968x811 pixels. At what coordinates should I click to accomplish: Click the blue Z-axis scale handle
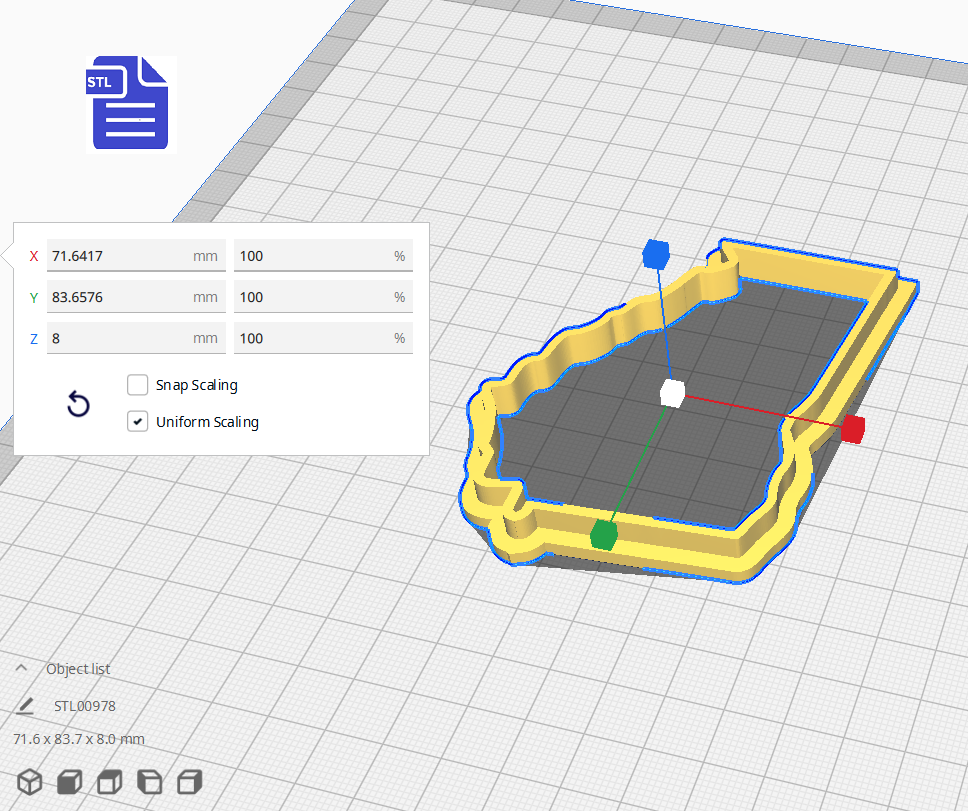point(657,254)
